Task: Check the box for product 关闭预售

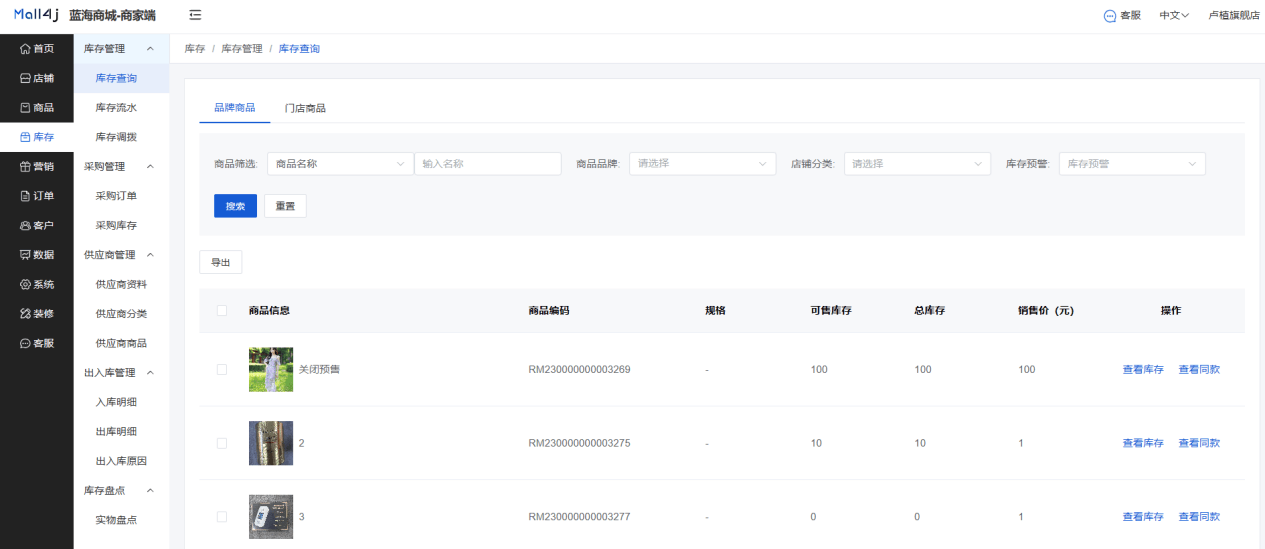Action: 222,369
